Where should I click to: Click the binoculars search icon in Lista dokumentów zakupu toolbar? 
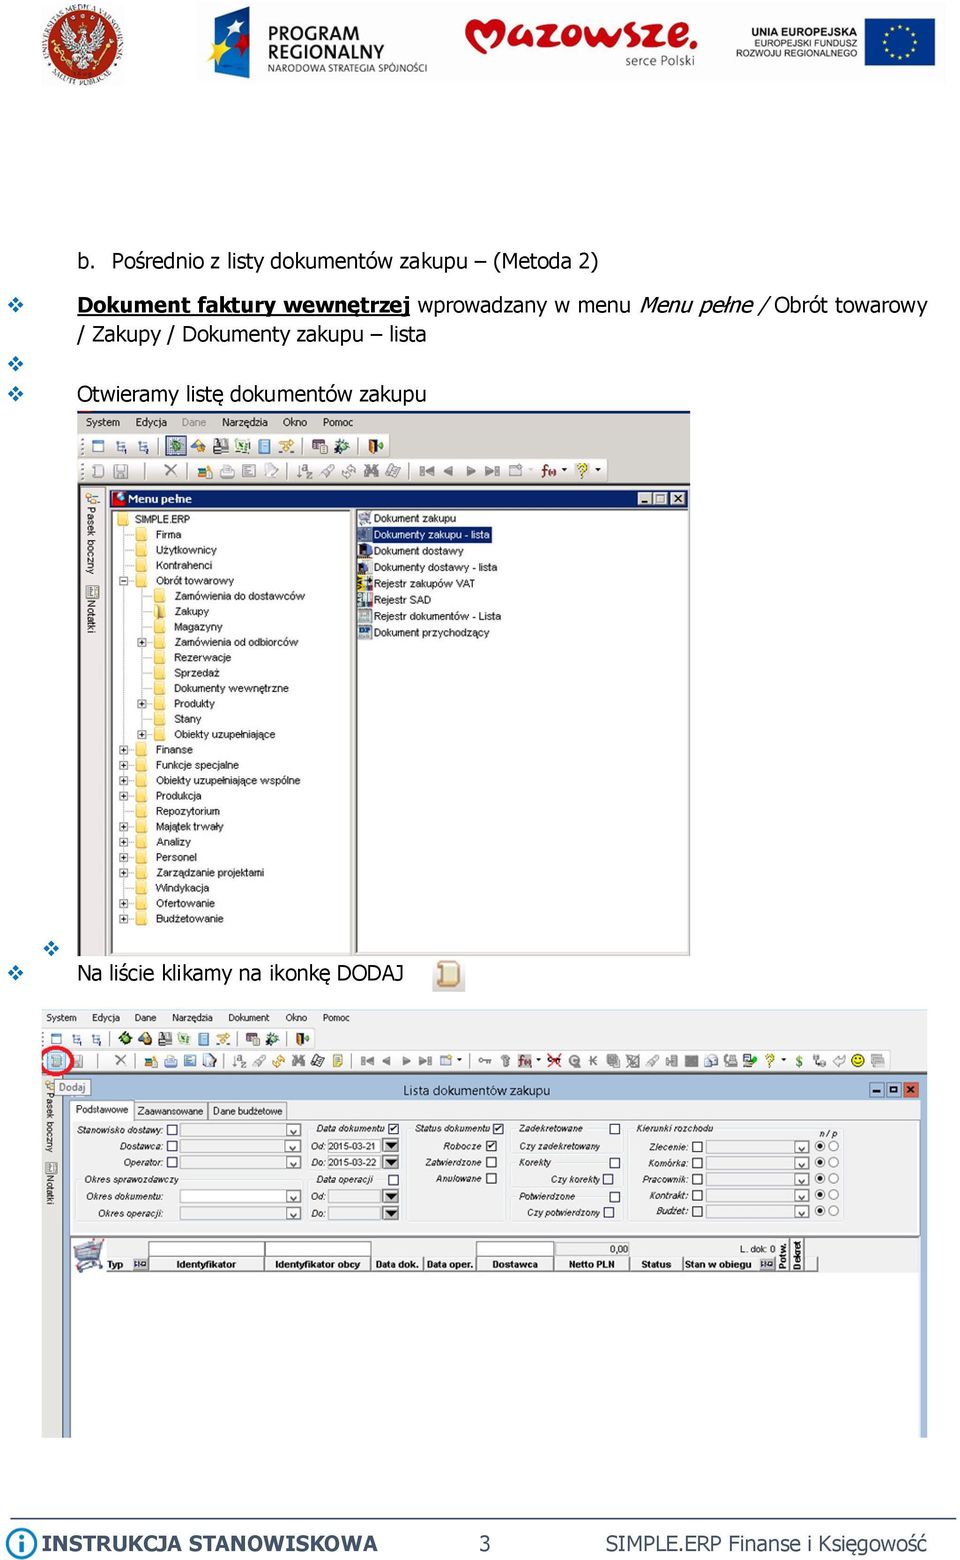pos(299,1061)
